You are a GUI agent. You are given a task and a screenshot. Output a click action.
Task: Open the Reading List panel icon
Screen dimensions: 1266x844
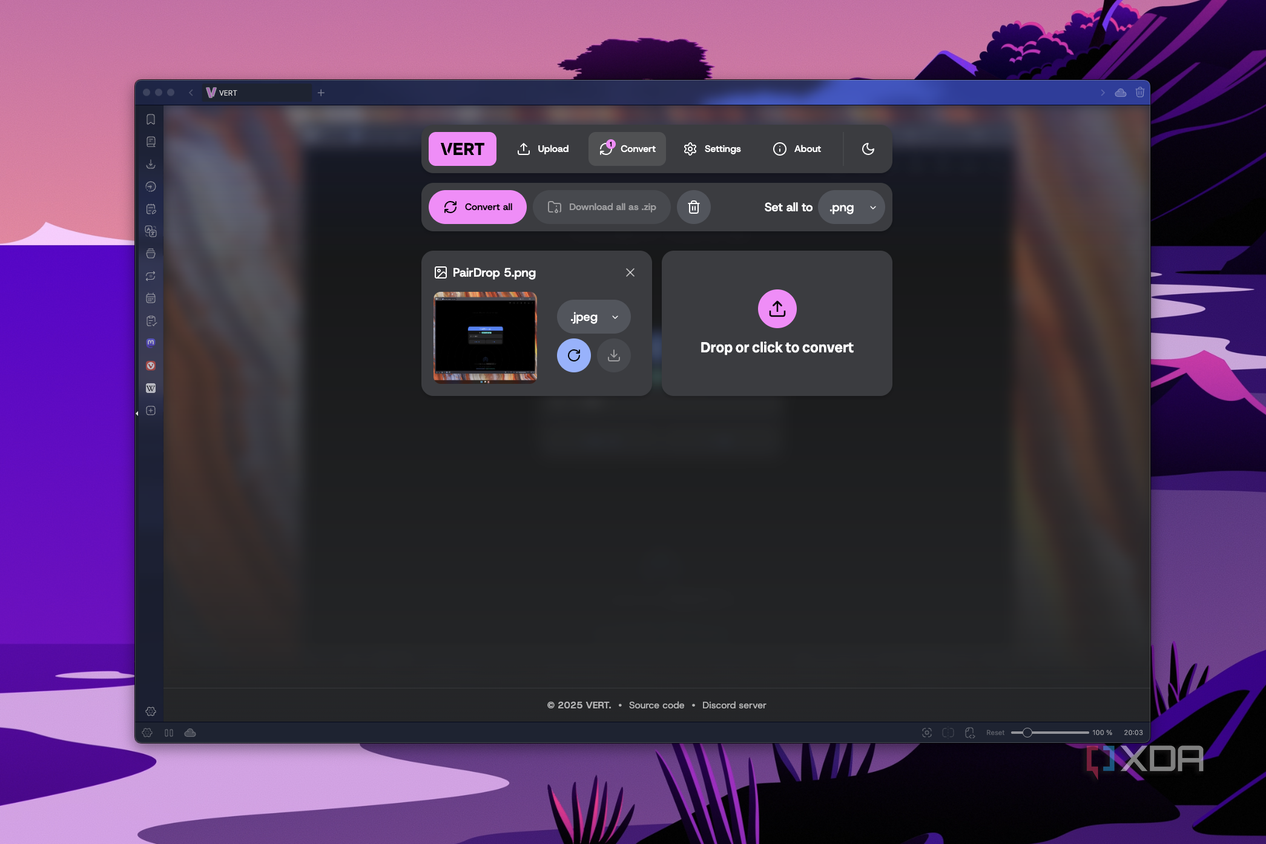151,142
